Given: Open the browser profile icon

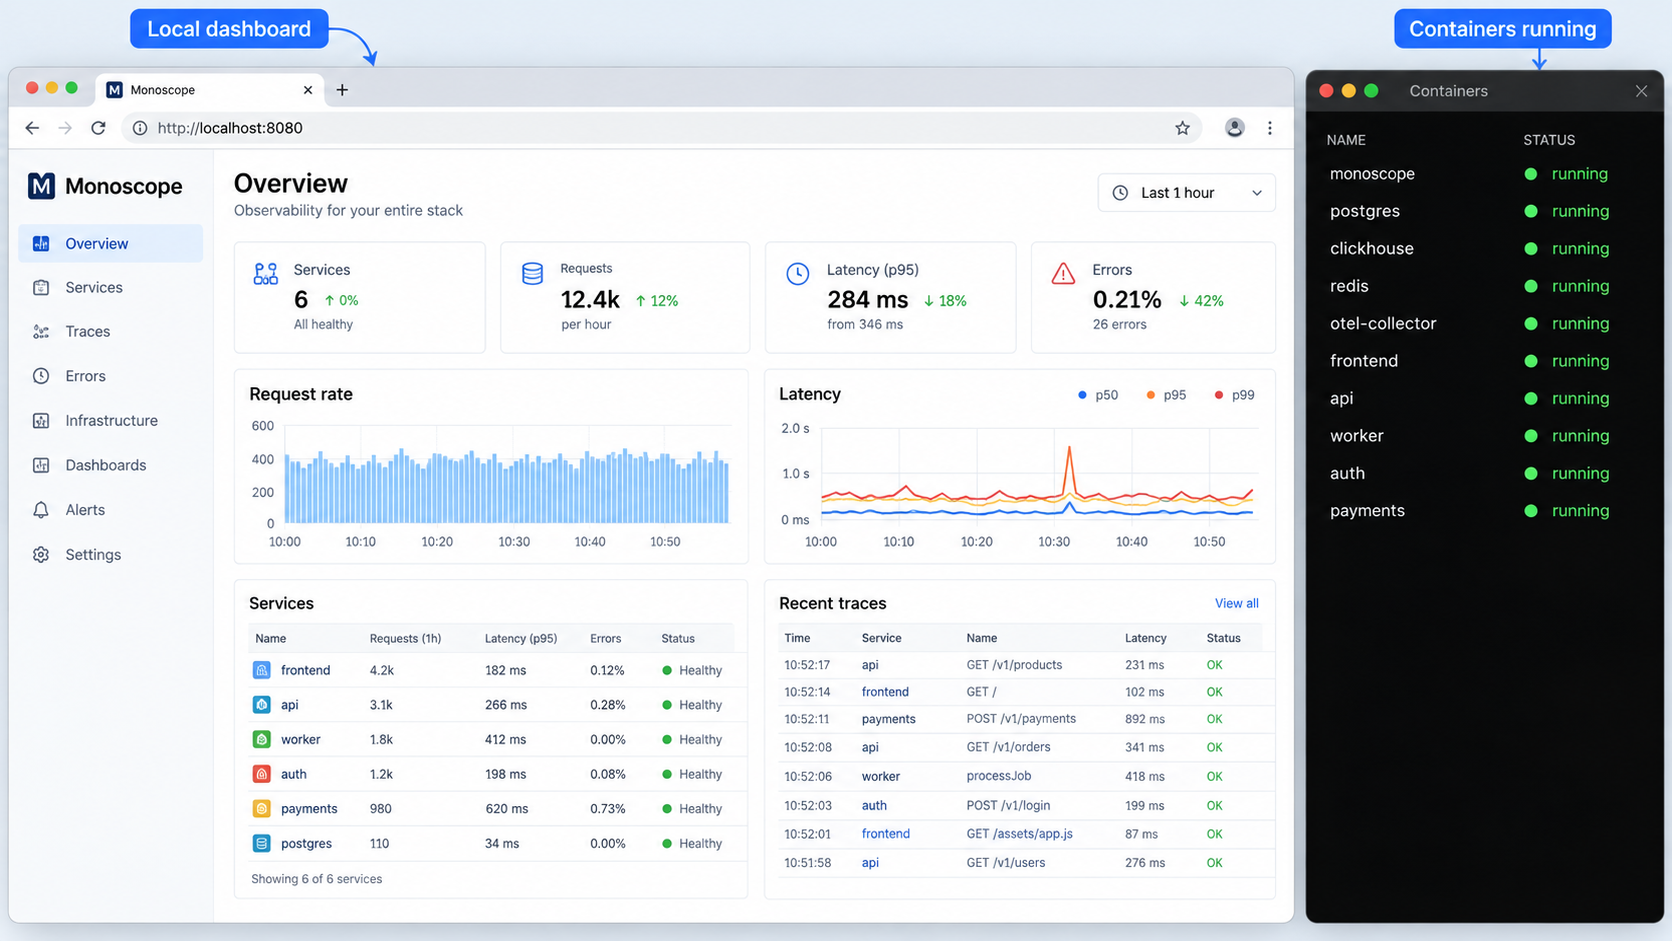Looking at the screenshot, I should 1235,128.
